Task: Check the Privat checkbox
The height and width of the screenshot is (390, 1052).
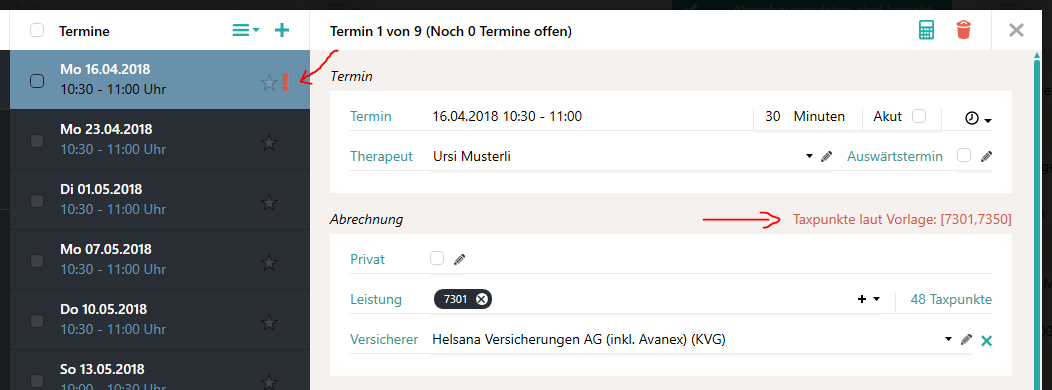Action: pyautogui.click(x=437, y=258)
